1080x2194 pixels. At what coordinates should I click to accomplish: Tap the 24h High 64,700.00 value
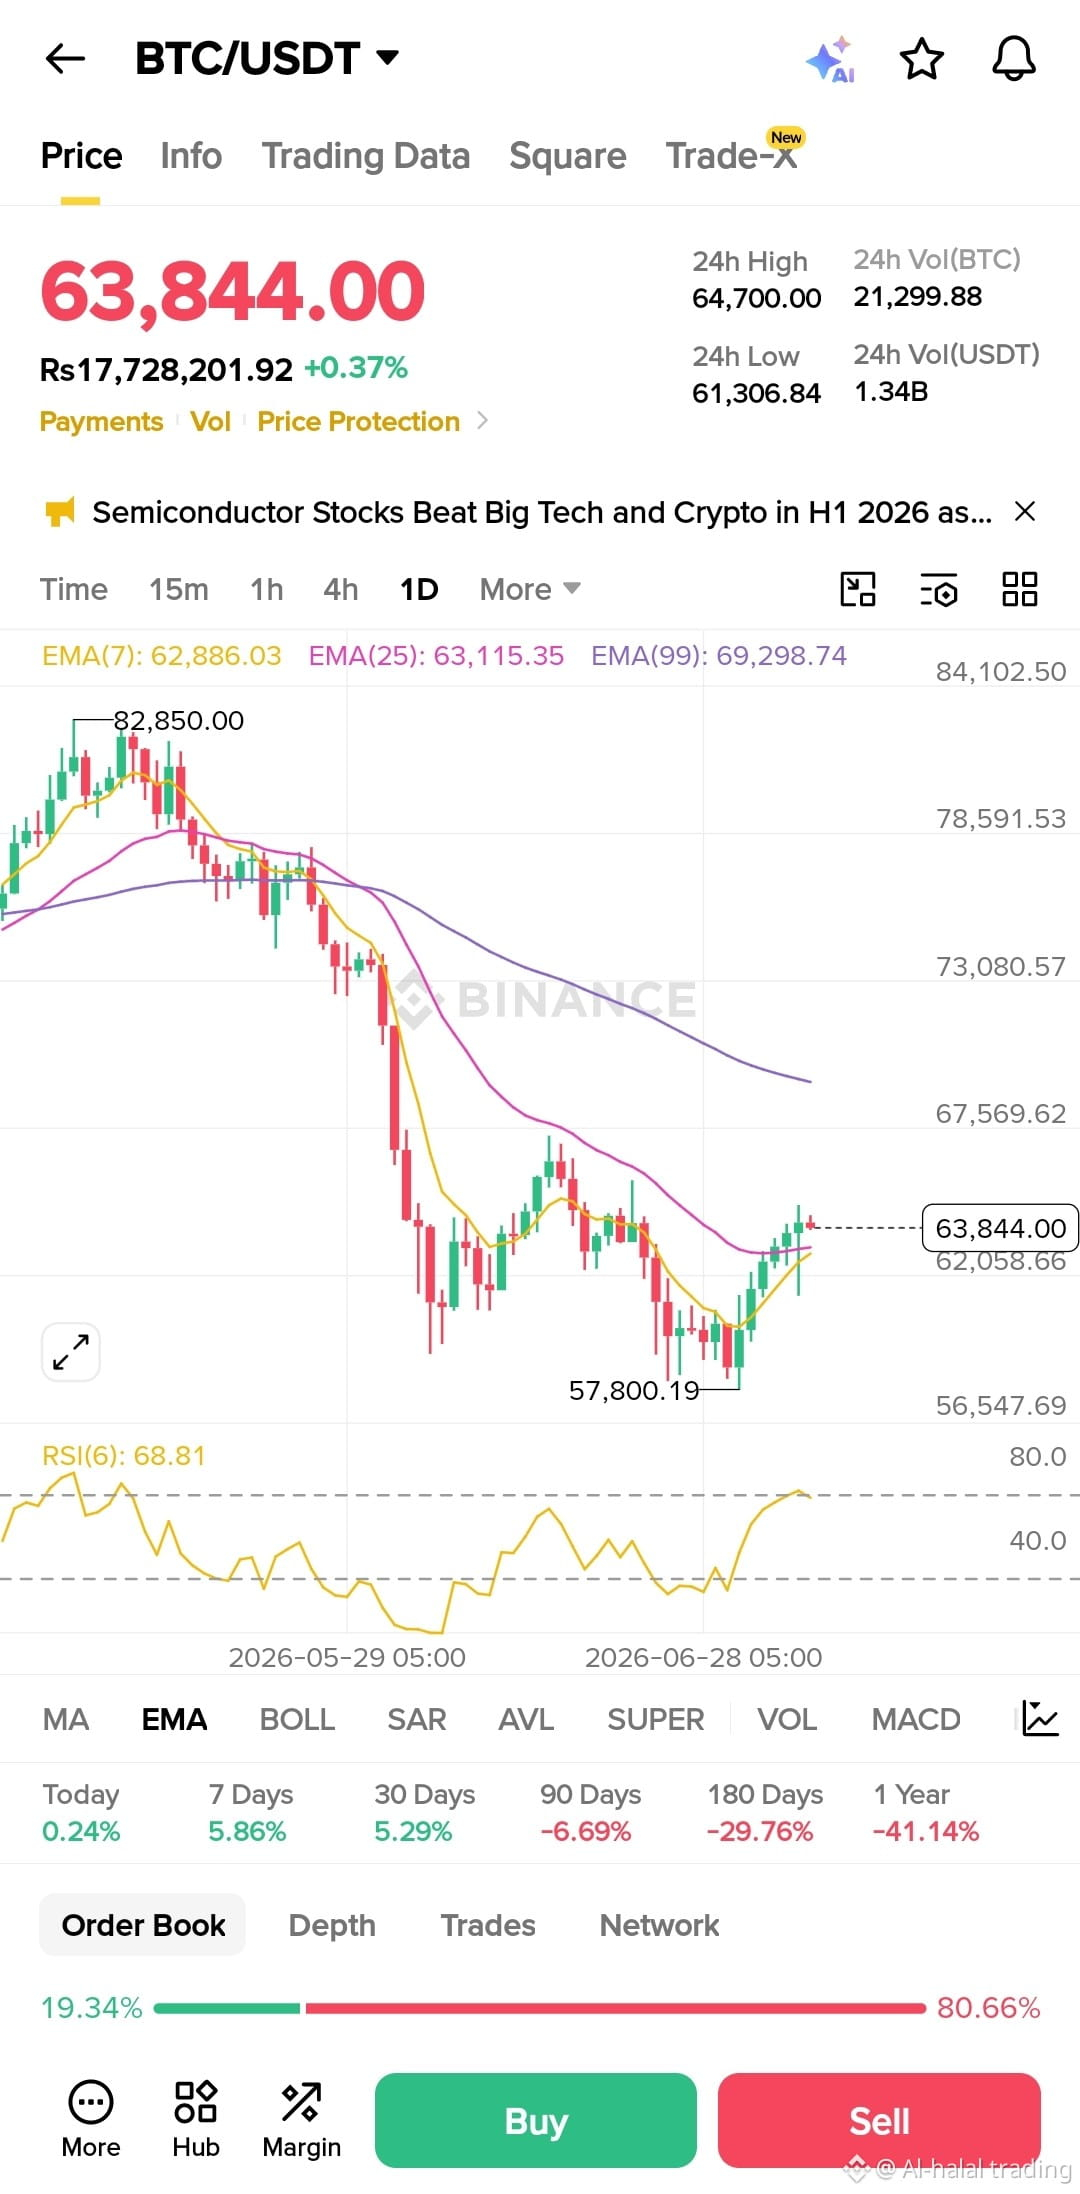pos(757,298)
